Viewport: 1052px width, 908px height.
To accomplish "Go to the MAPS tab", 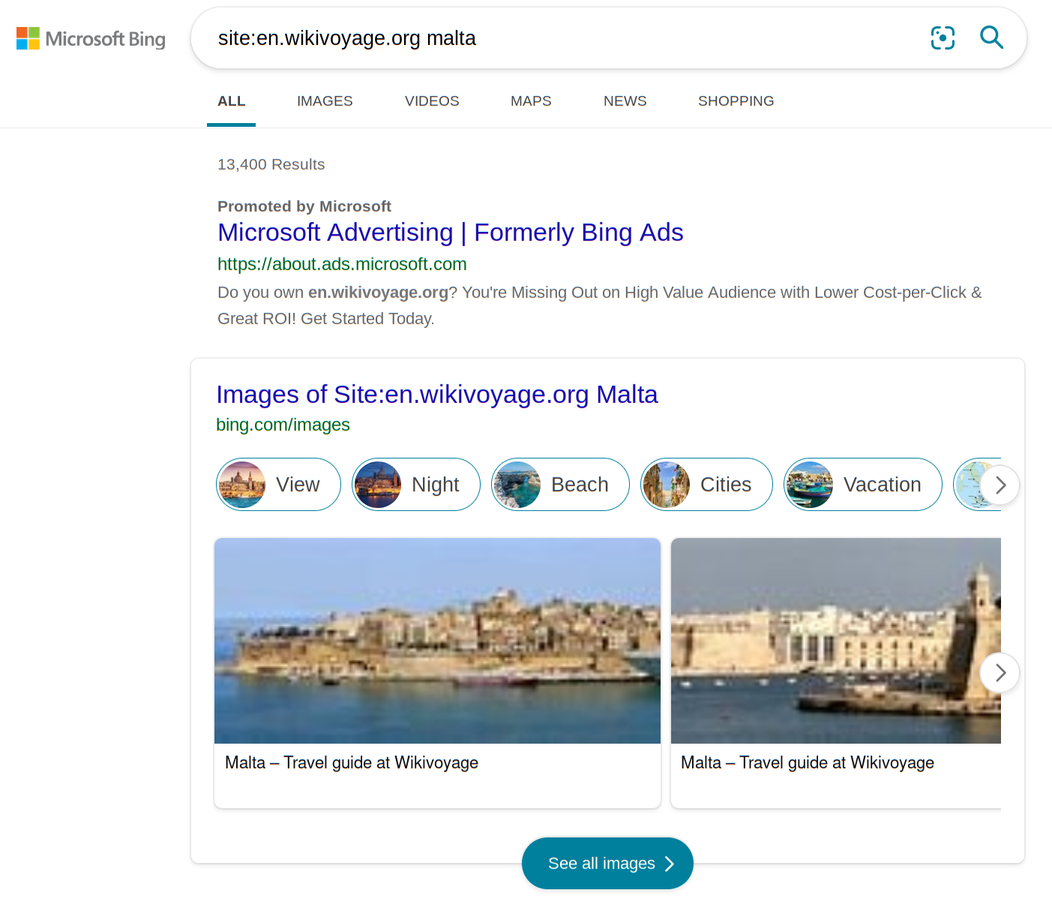I will [531, 101].
